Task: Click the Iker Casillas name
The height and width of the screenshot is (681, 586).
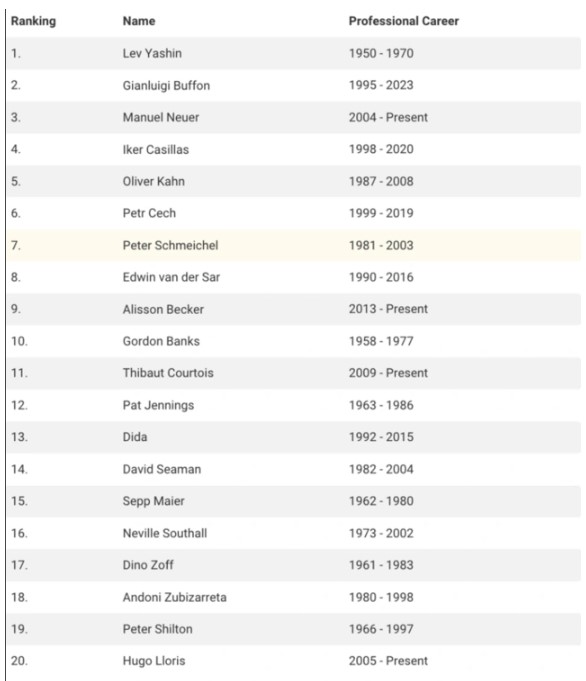Action: pos(156,149)
